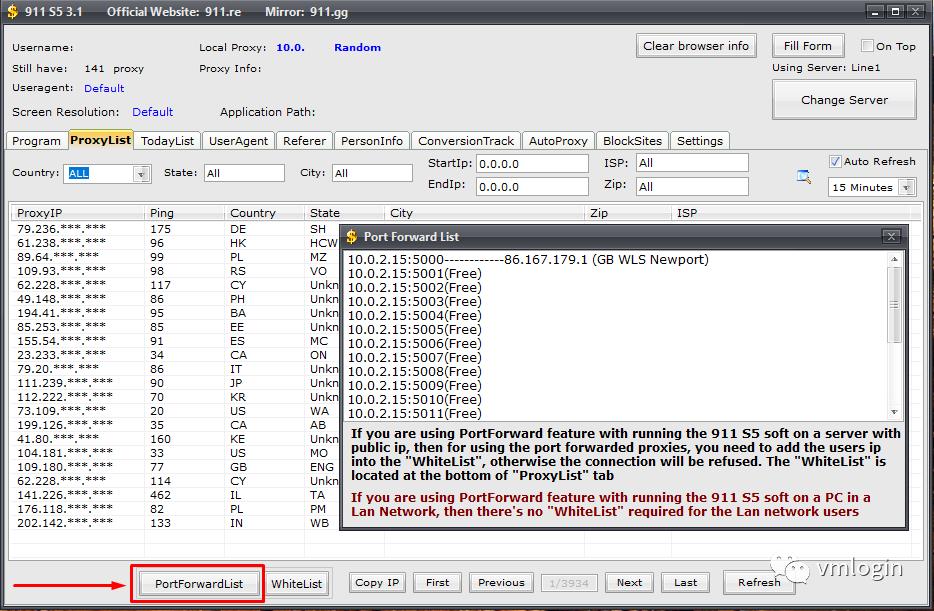Switch to the TodayList tab
934x611 pixels.
[168, 141]
